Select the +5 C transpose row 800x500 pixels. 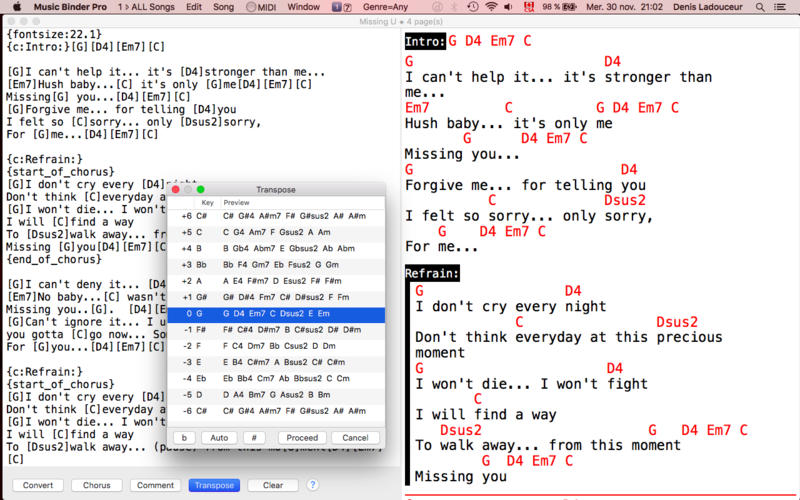pyautogui.click(x=276, y=232)
